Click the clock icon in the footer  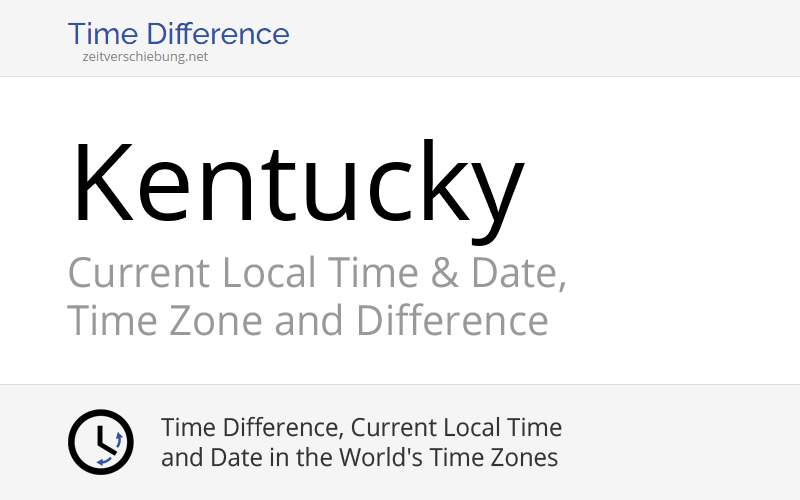coord(100,442)
